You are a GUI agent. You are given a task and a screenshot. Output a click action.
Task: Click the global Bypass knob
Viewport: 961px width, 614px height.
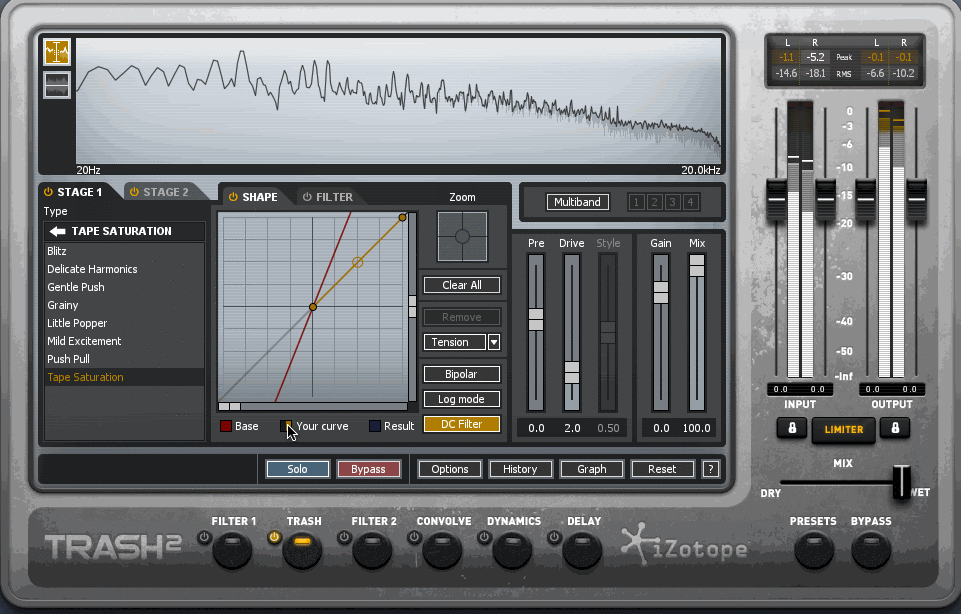coord(871,550)
